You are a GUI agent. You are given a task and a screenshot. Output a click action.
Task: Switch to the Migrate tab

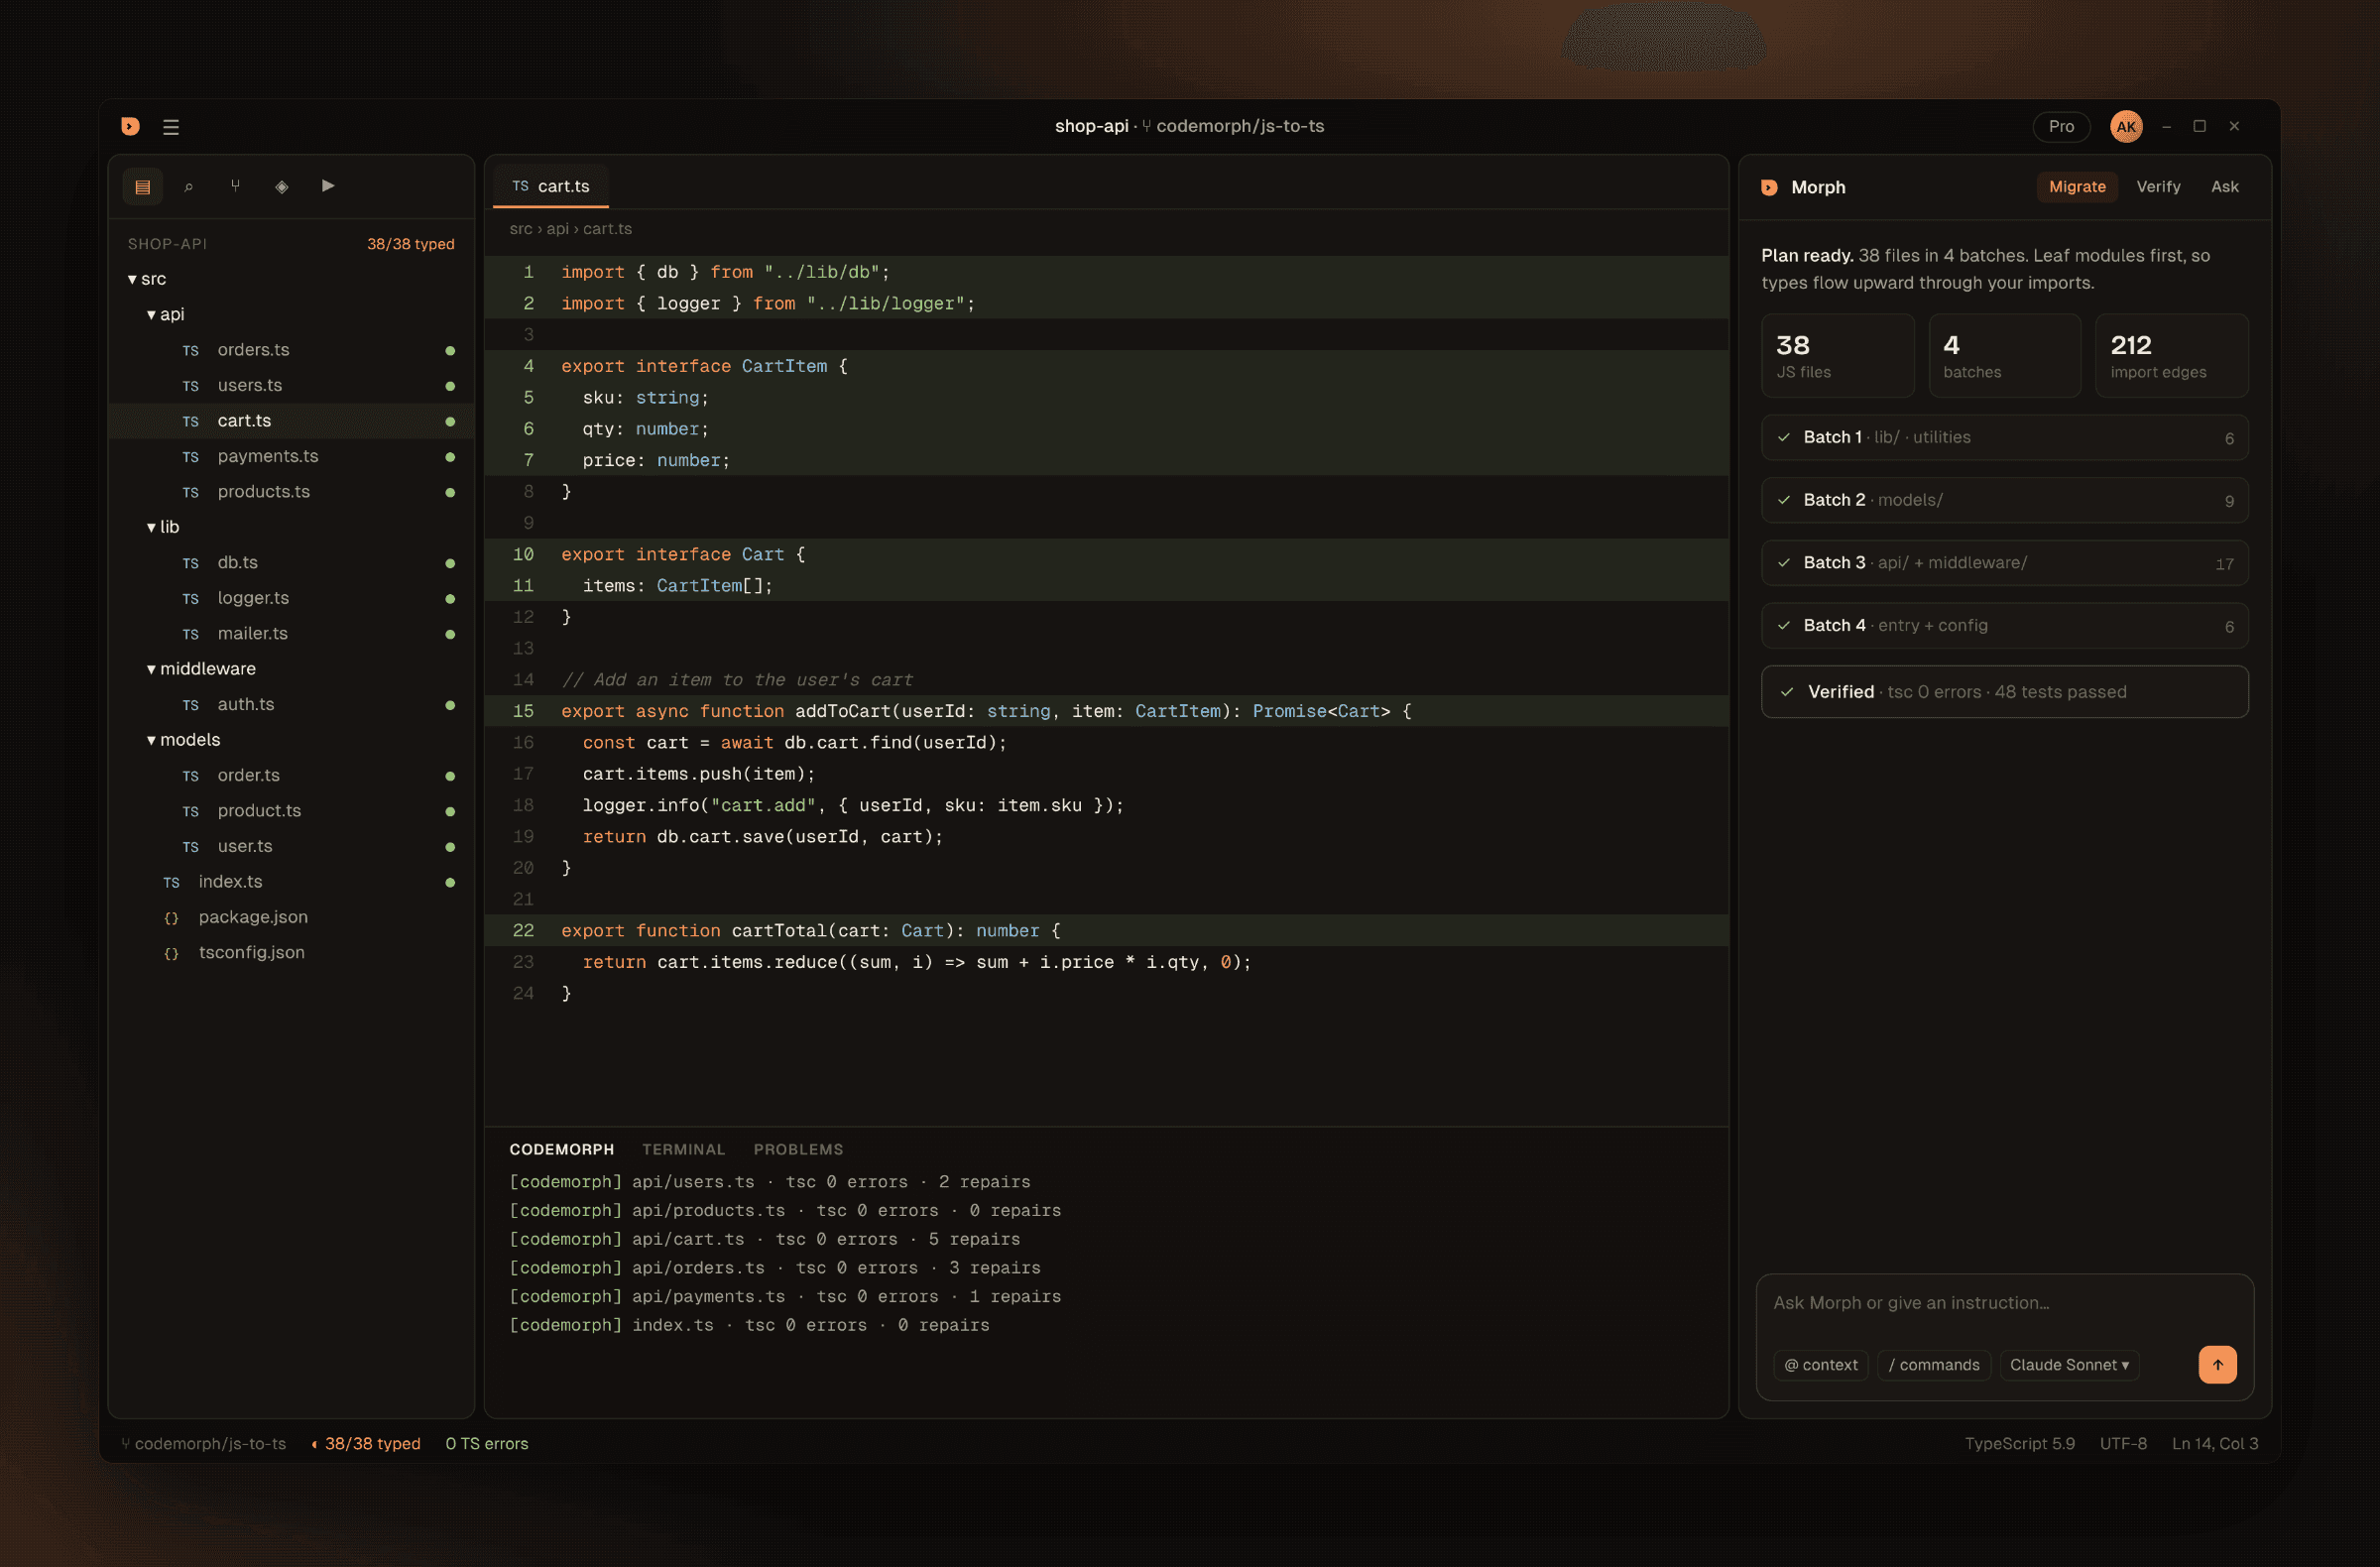click(x=2077, y=187)
